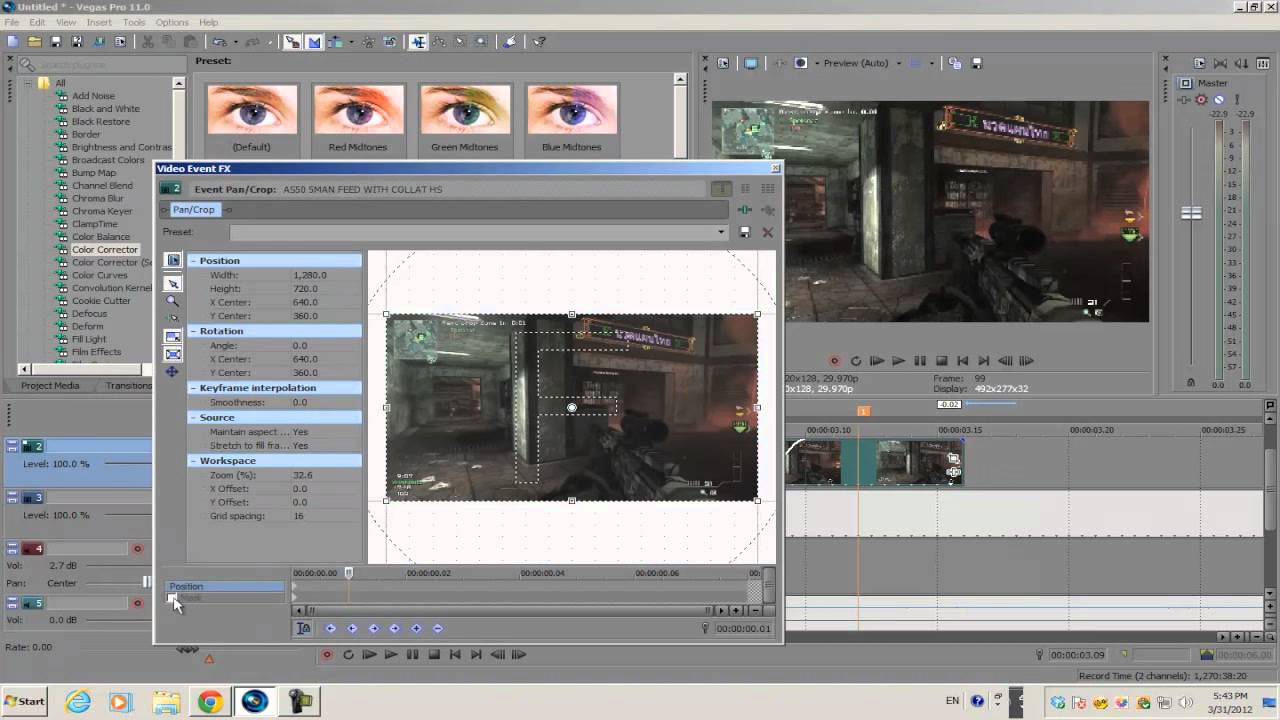Select Color Corrector in the effects list

pos(105,249)
